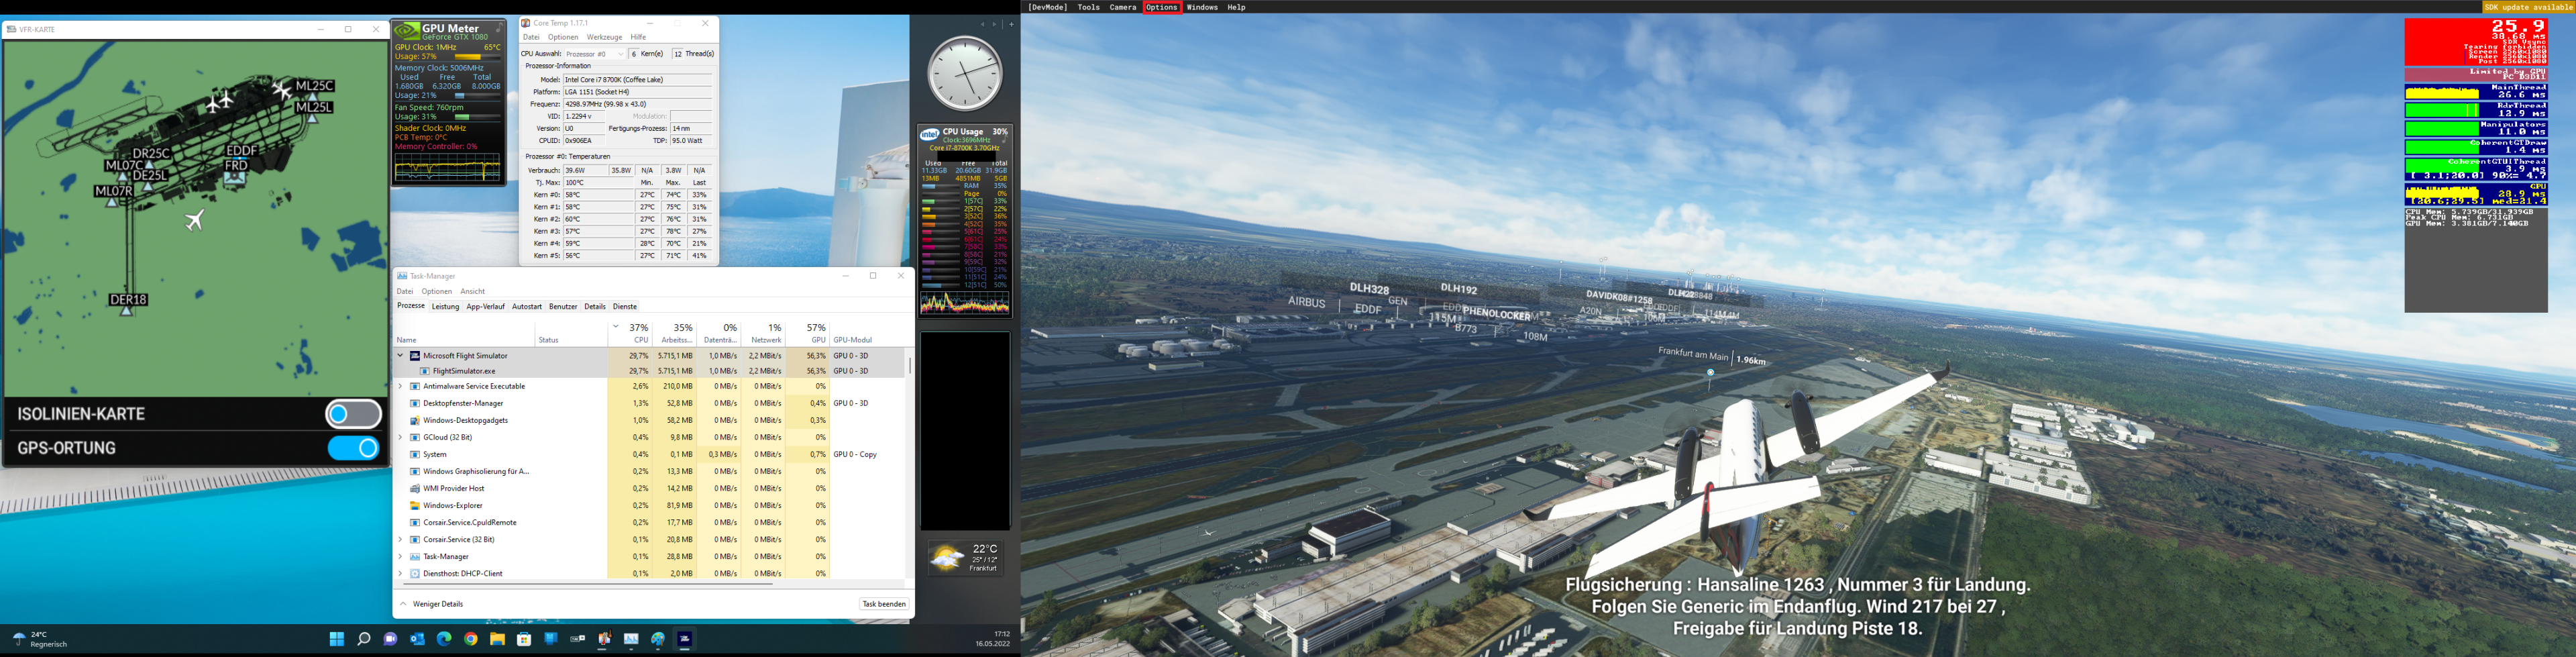Click the DR25C waypoint triangle

(x=150, y=166)
